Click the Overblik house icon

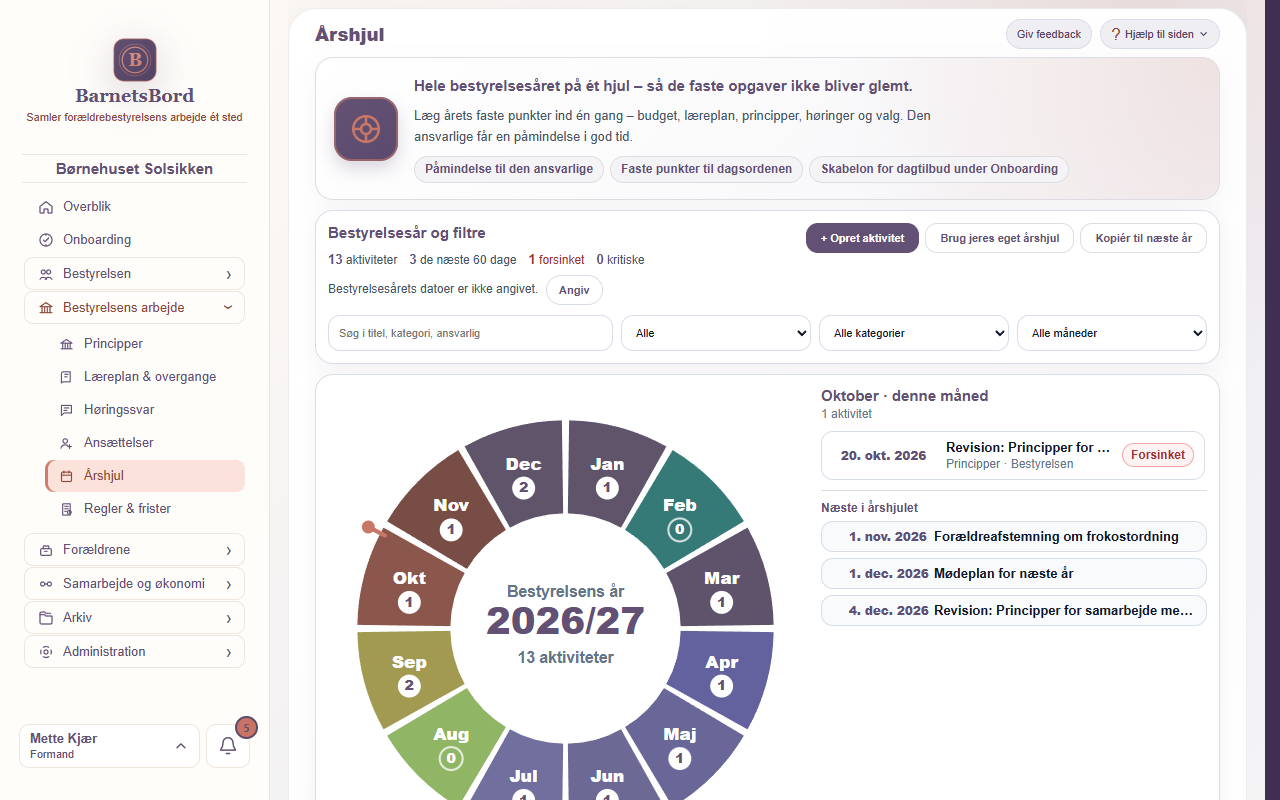point(45,207)
